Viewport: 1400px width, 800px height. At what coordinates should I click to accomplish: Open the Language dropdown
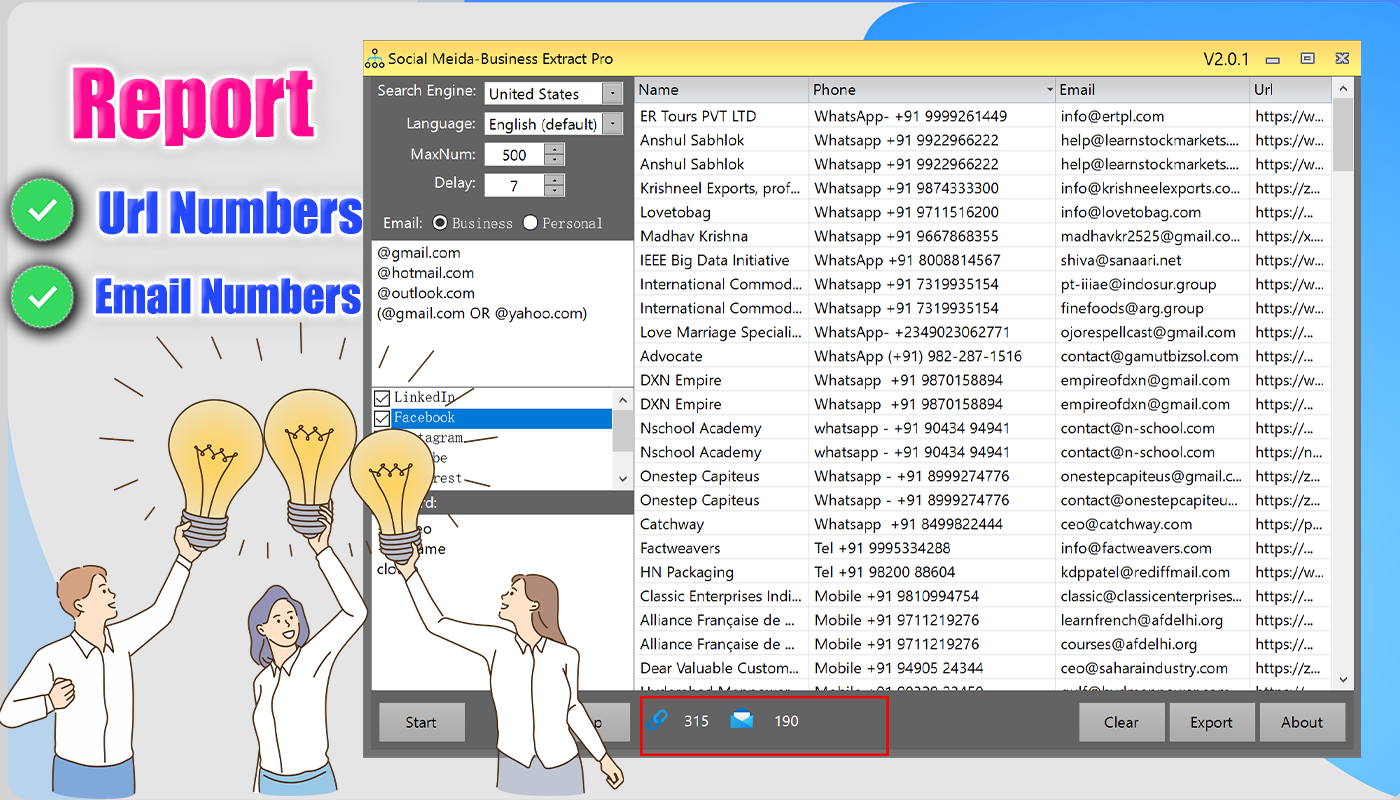pos(612,124)
